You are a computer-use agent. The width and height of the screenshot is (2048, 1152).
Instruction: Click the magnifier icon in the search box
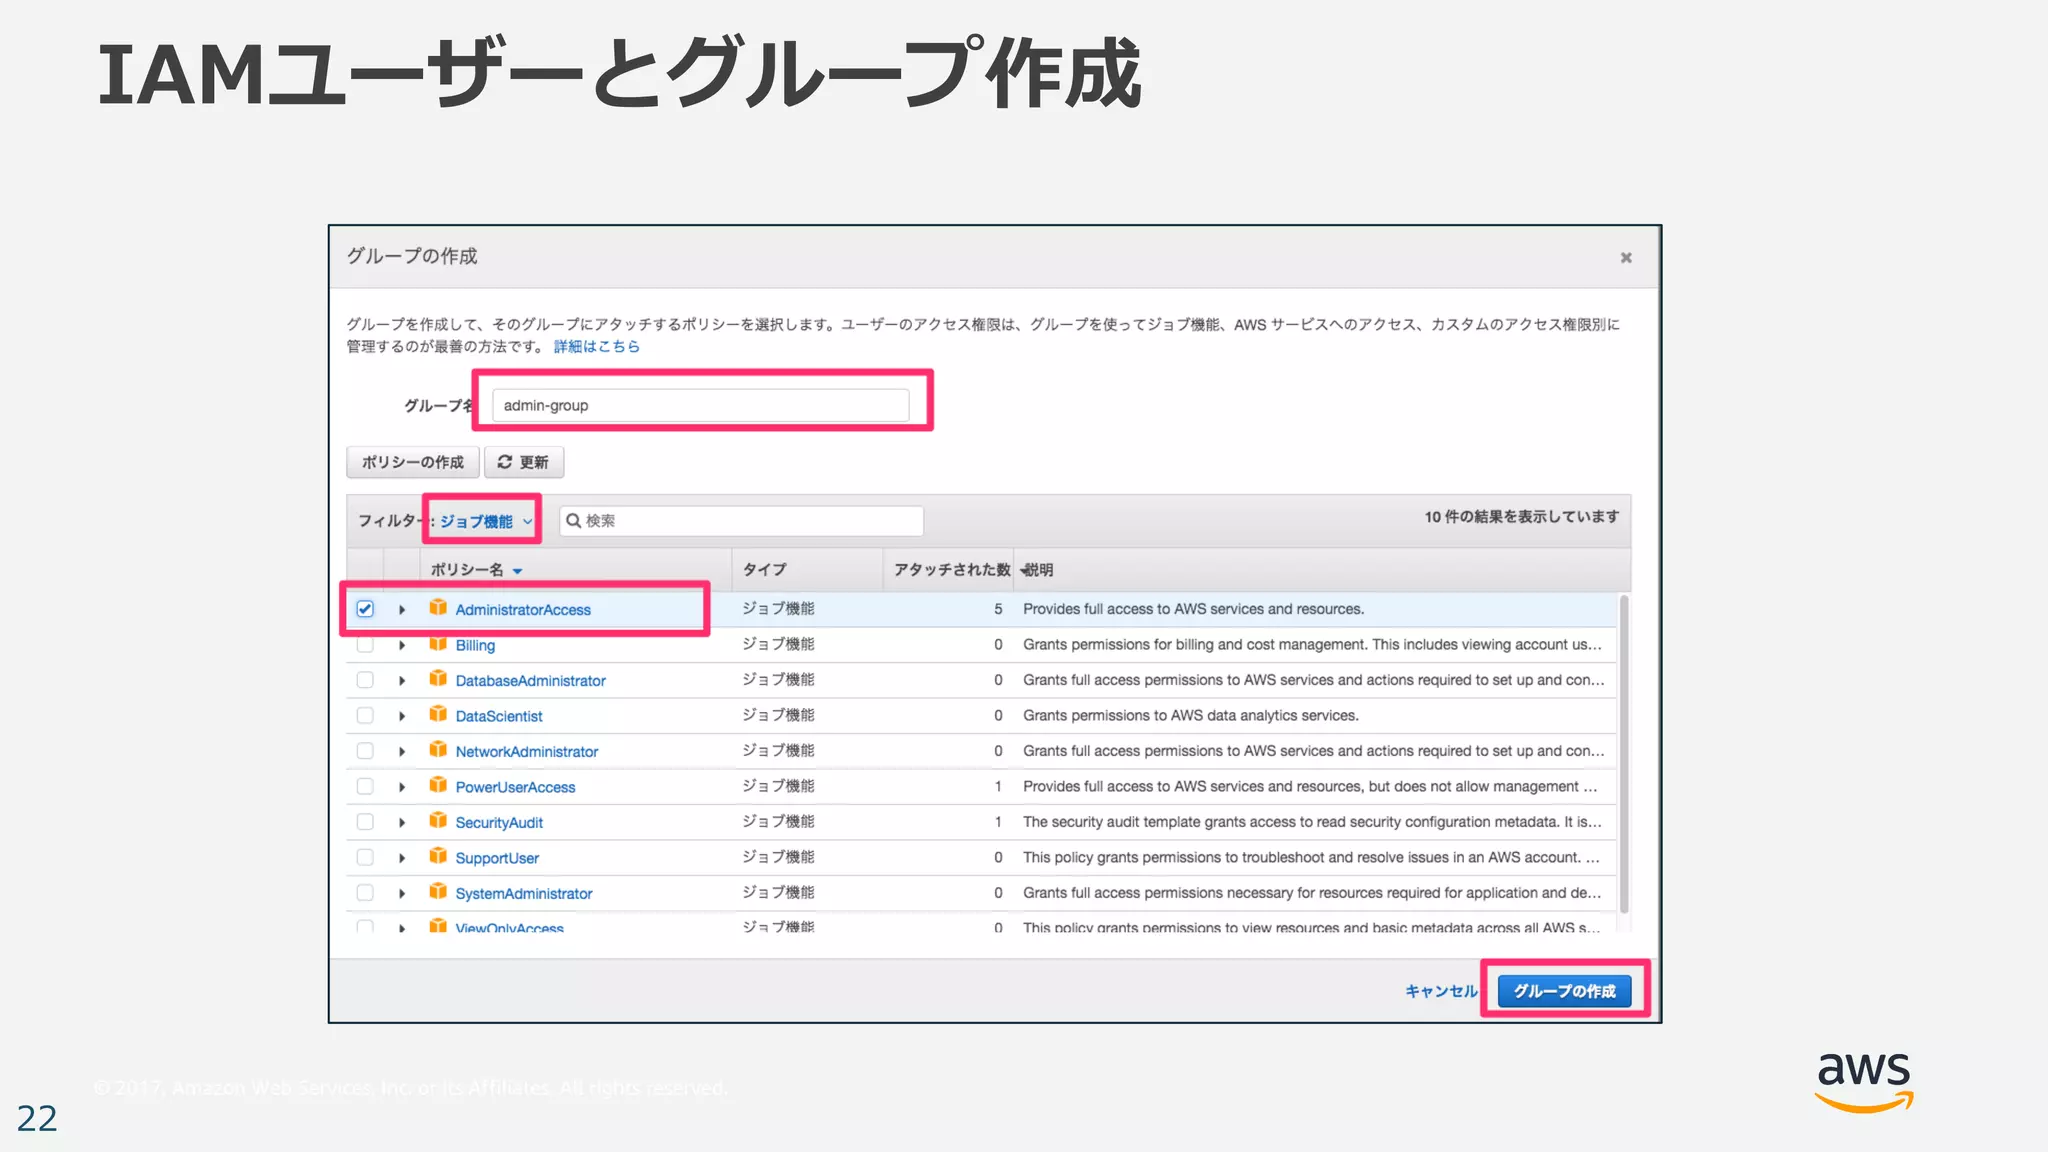click(x=574, y=521)
